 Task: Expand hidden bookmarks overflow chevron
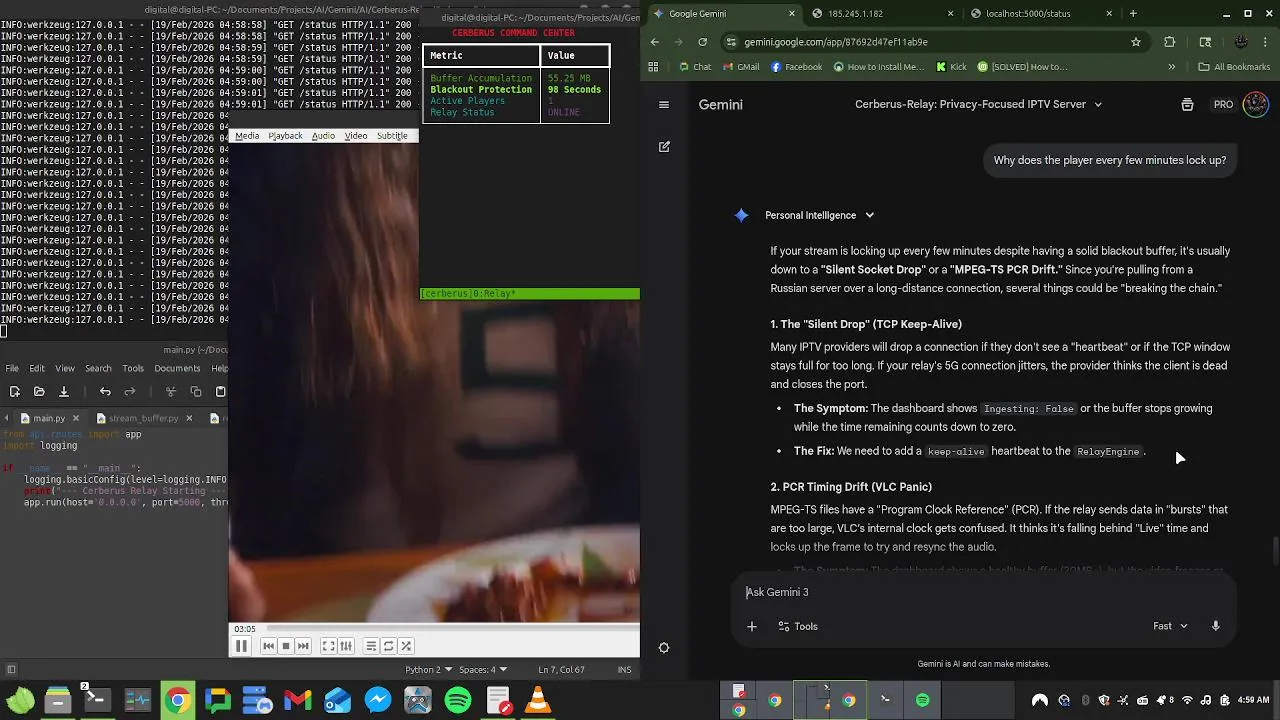pyautogui.click(x=1172, y=67)
